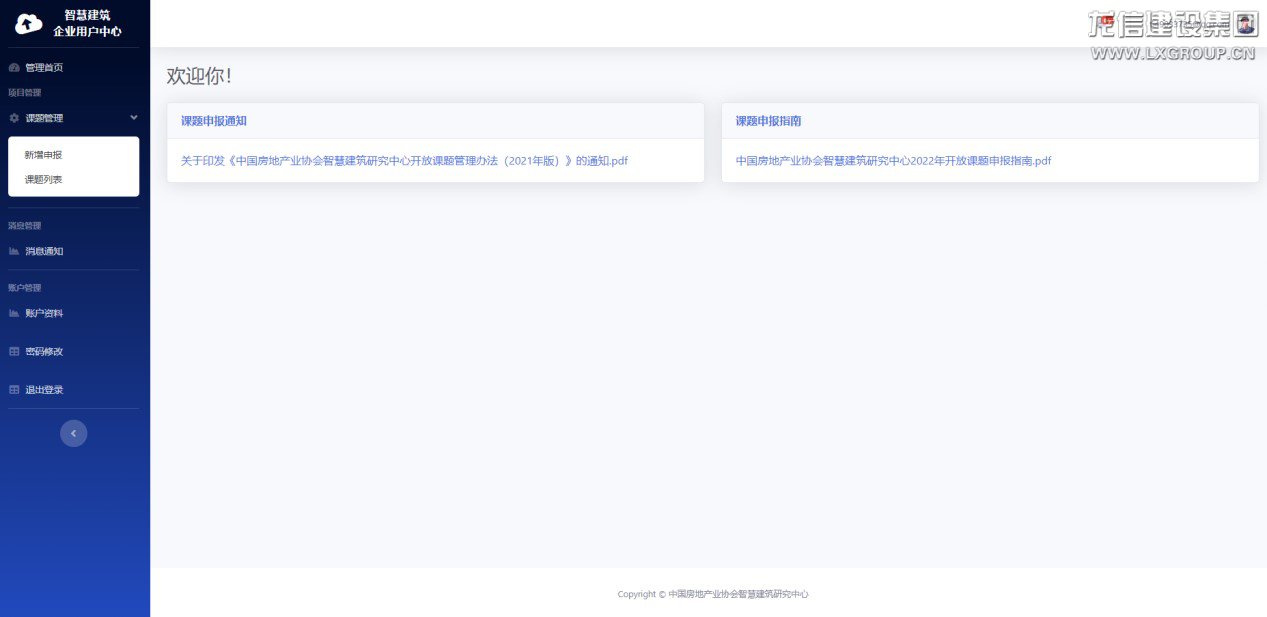The image size is (1267, 617).
Task: Open the 开放课题管理办法（2021年版）通知 PDF link
Action: click(404, 161)
